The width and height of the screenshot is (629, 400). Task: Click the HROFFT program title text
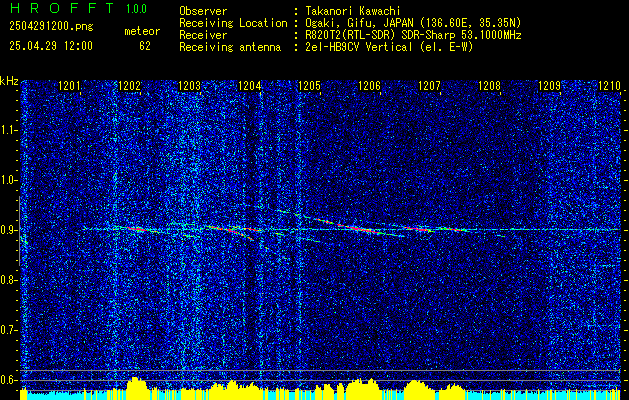pyautogui.click(x=62, y=8)
